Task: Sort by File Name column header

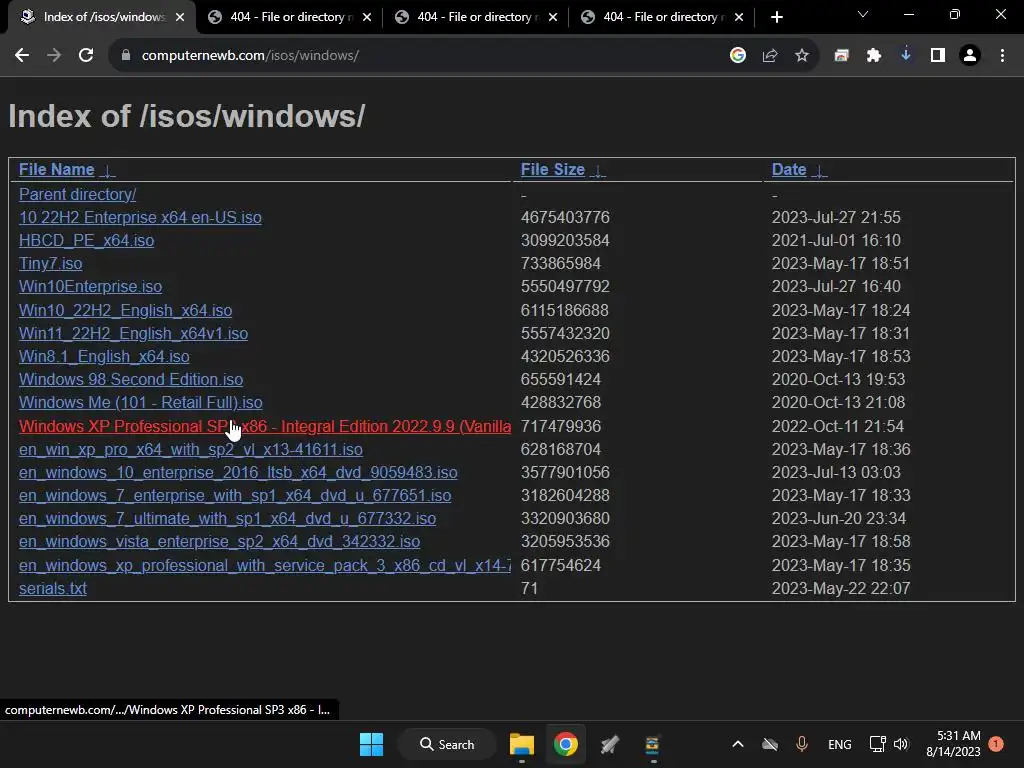Action: (56, 170)
